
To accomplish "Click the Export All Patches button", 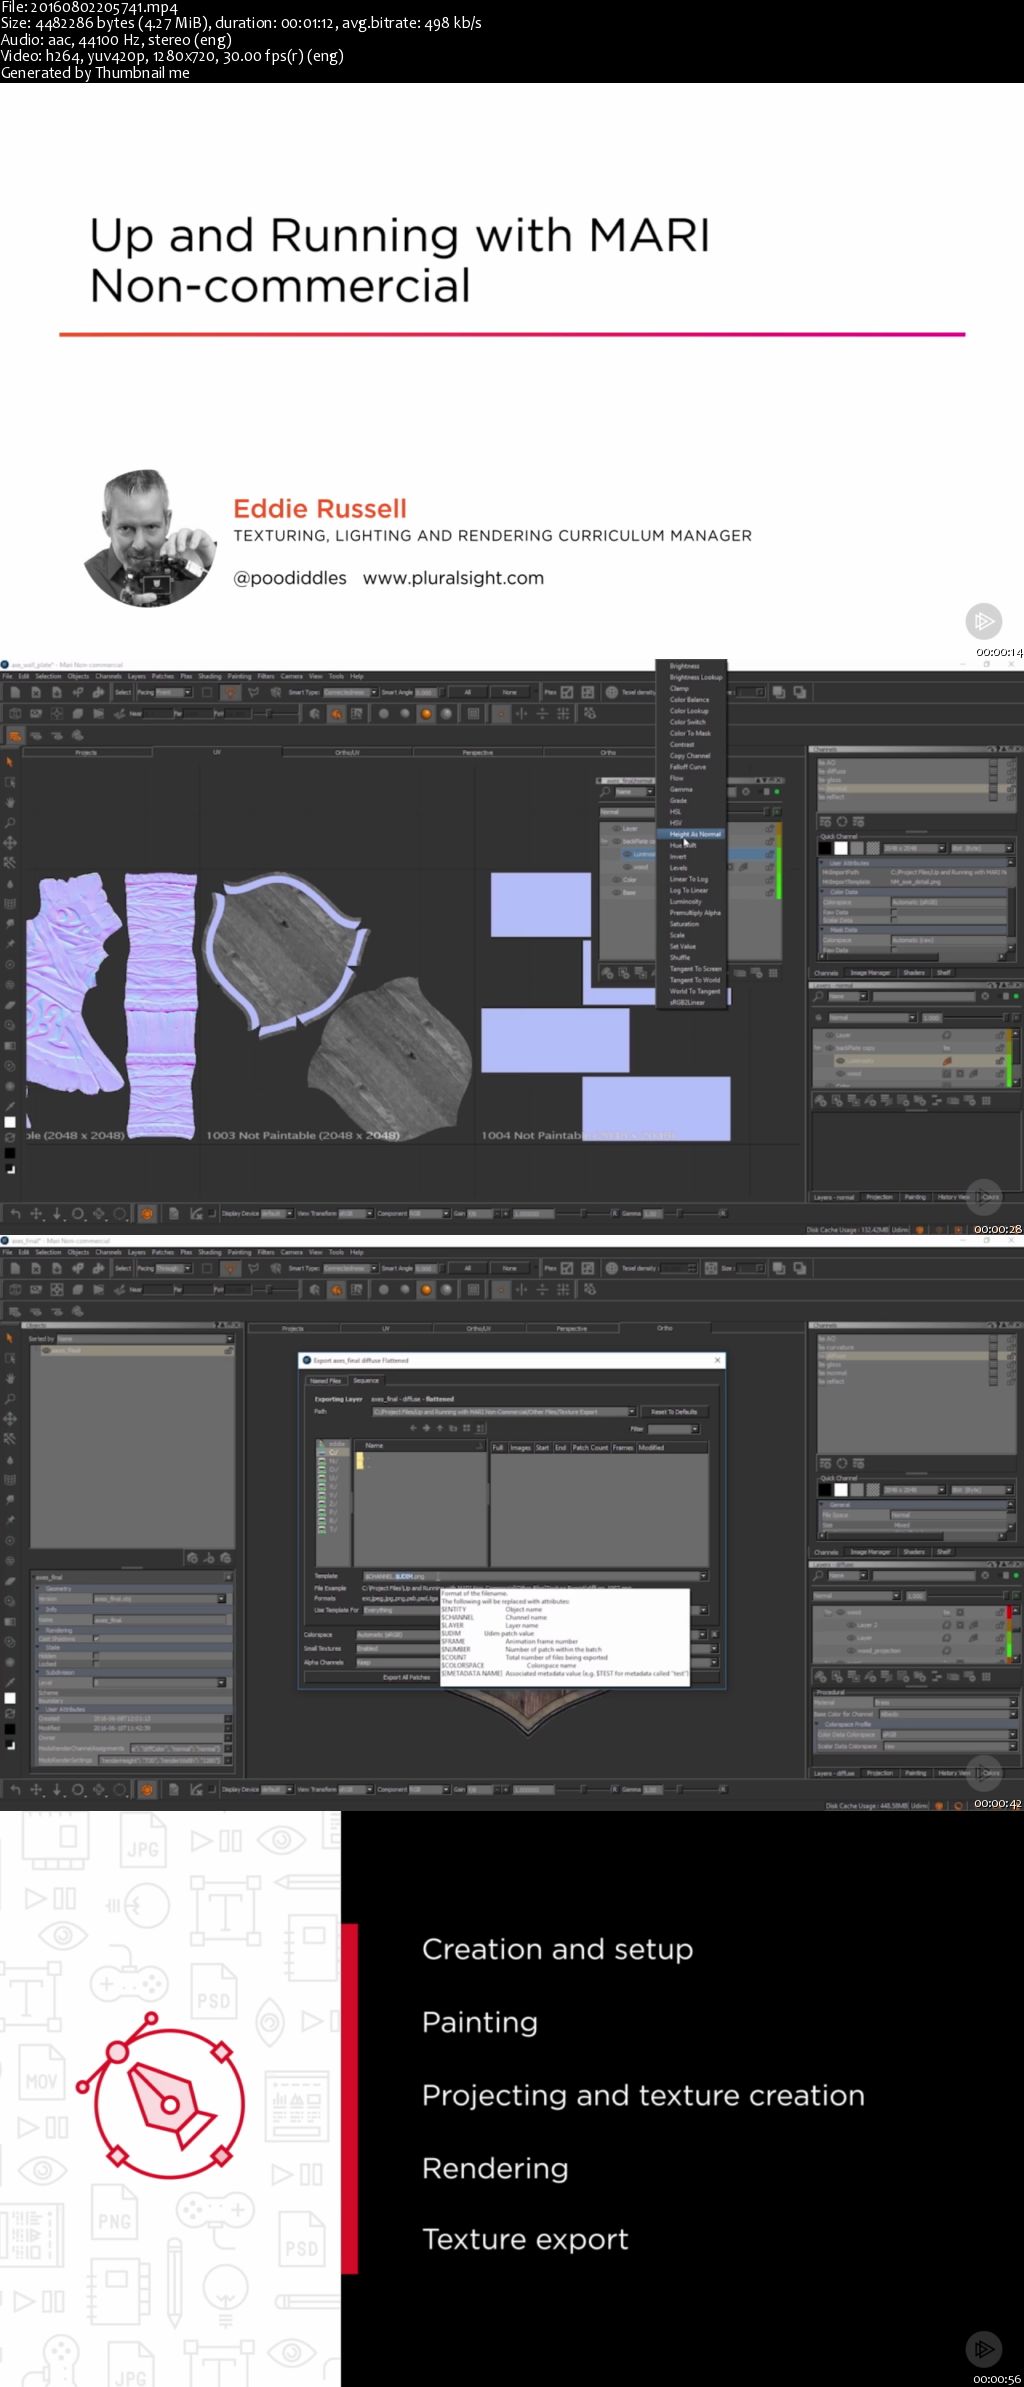I will (407, 1677).
